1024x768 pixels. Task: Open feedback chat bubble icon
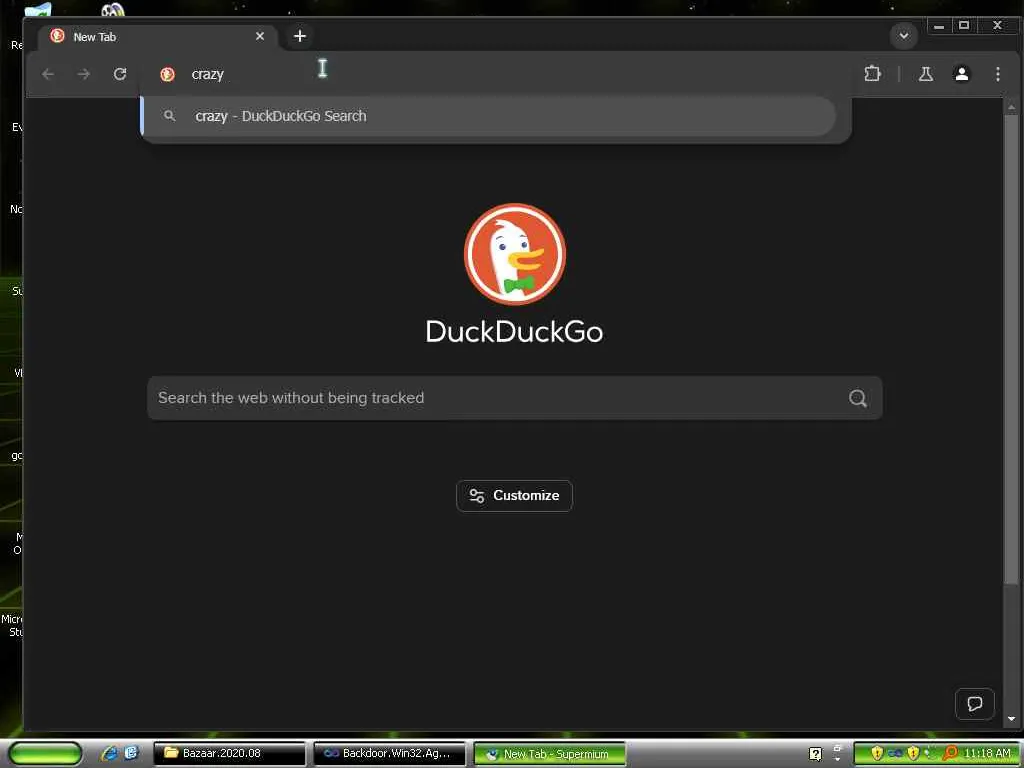974,704
